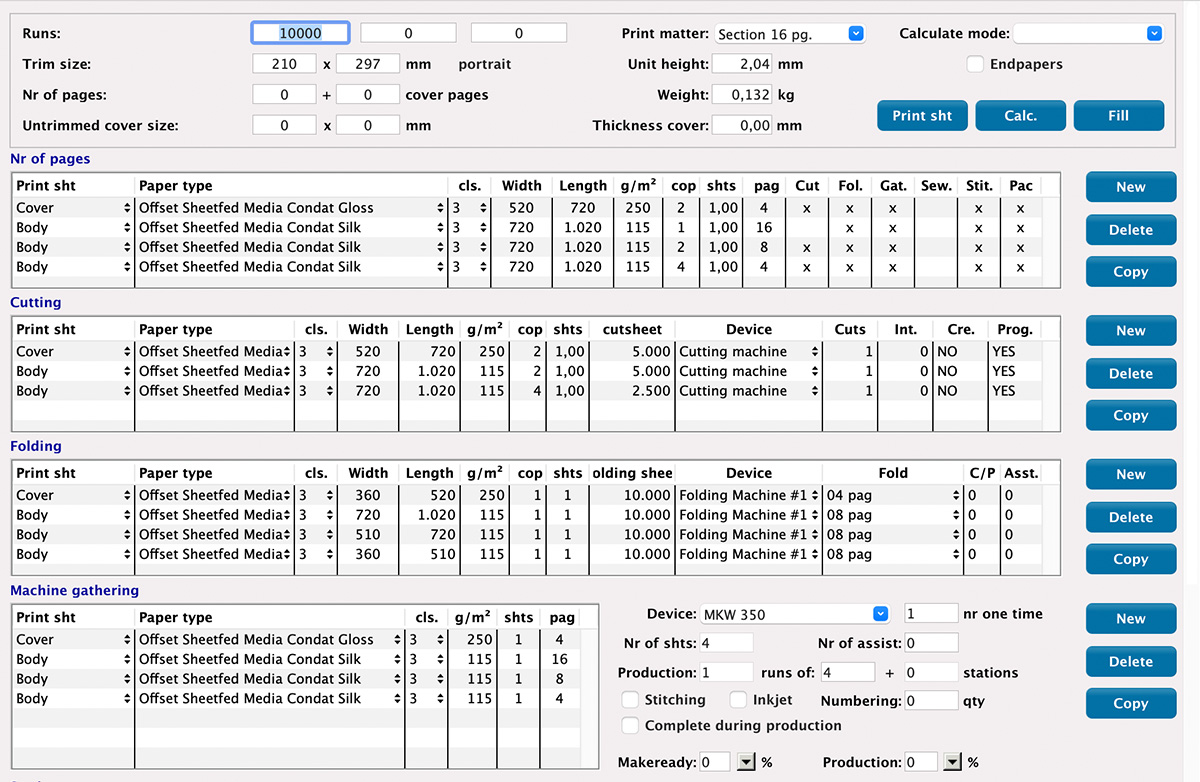Click the Cuts column header in Cutting table
The image size is (1200, 782).
tap(850, 330)
